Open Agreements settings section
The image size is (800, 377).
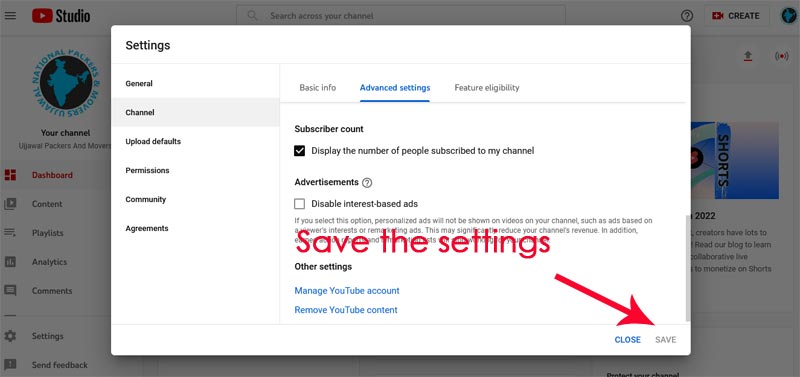pyautogui.click(x=195, y=229)
